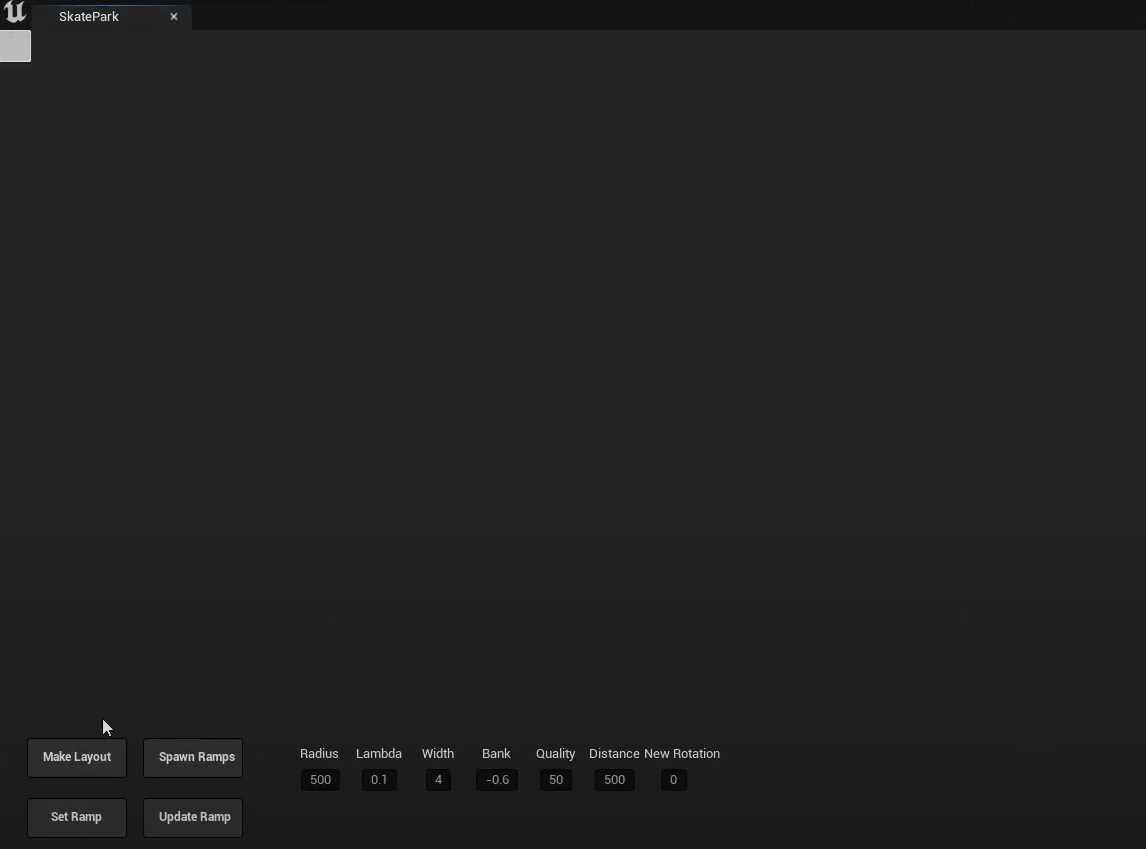Click the Lambda label

[379, 753]
